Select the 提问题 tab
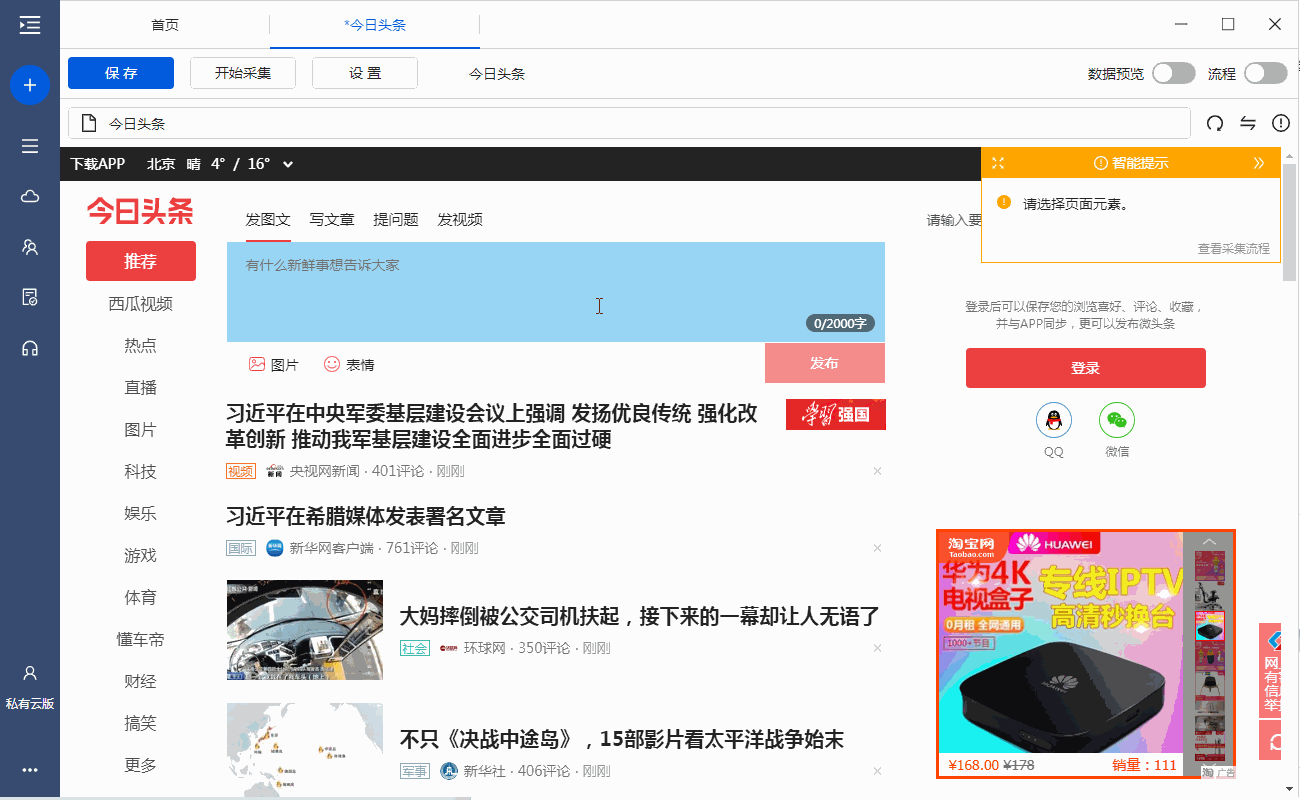1300x800 pixels. [x=396, y=220]
